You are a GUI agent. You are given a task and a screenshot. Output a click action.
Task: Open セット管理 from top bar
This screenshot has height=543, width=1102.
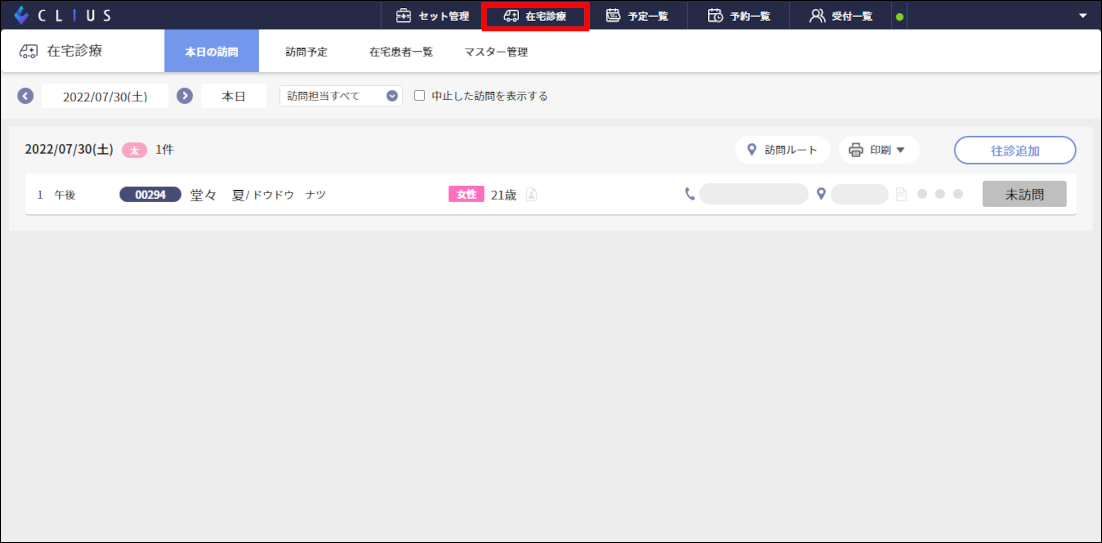point(432,15)
